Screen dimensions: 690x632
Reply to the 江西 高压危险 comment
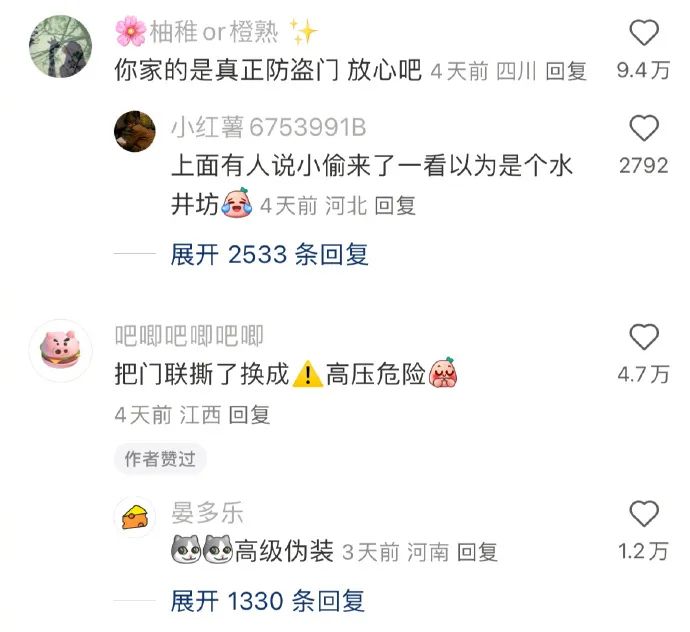click(249, 415)
